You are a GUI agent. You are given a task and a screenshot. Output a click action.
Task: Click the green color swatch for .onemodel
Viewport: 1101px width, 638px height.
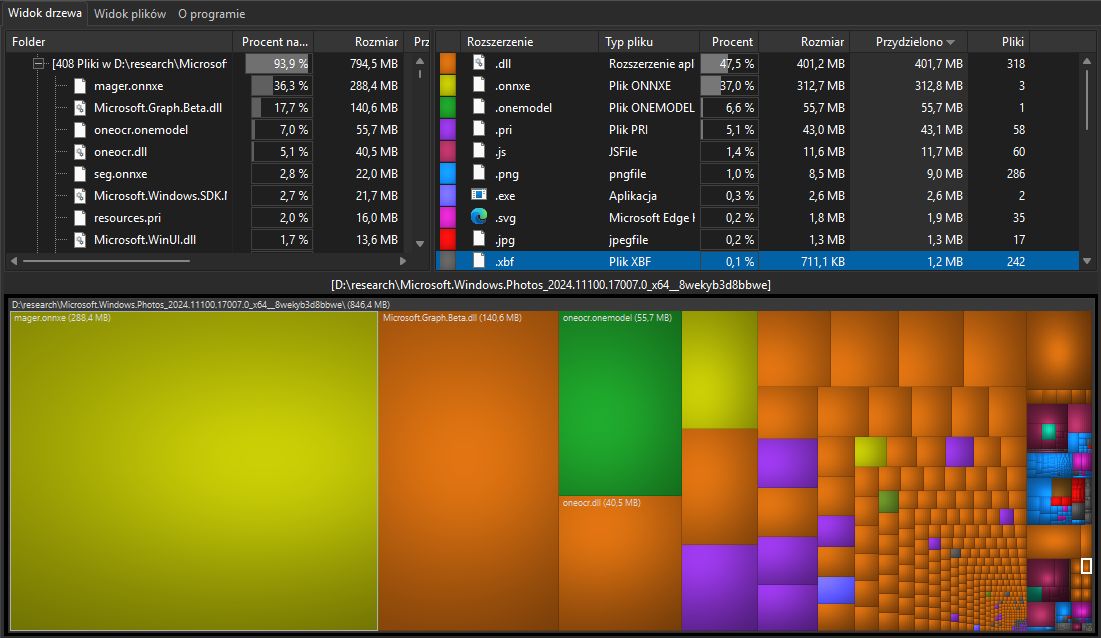tap(447, 107)
